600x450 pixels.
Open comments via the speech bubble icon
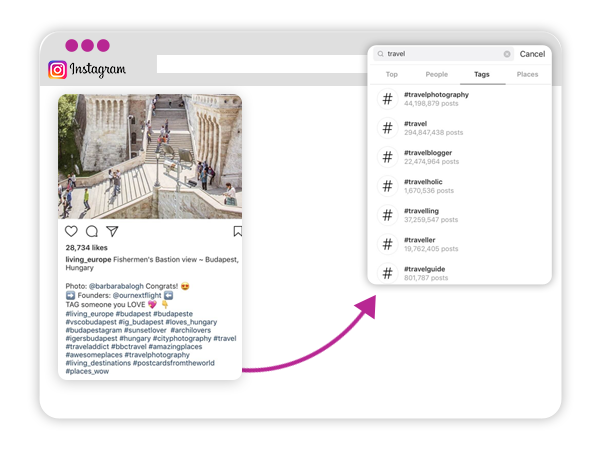coord(92,231)
